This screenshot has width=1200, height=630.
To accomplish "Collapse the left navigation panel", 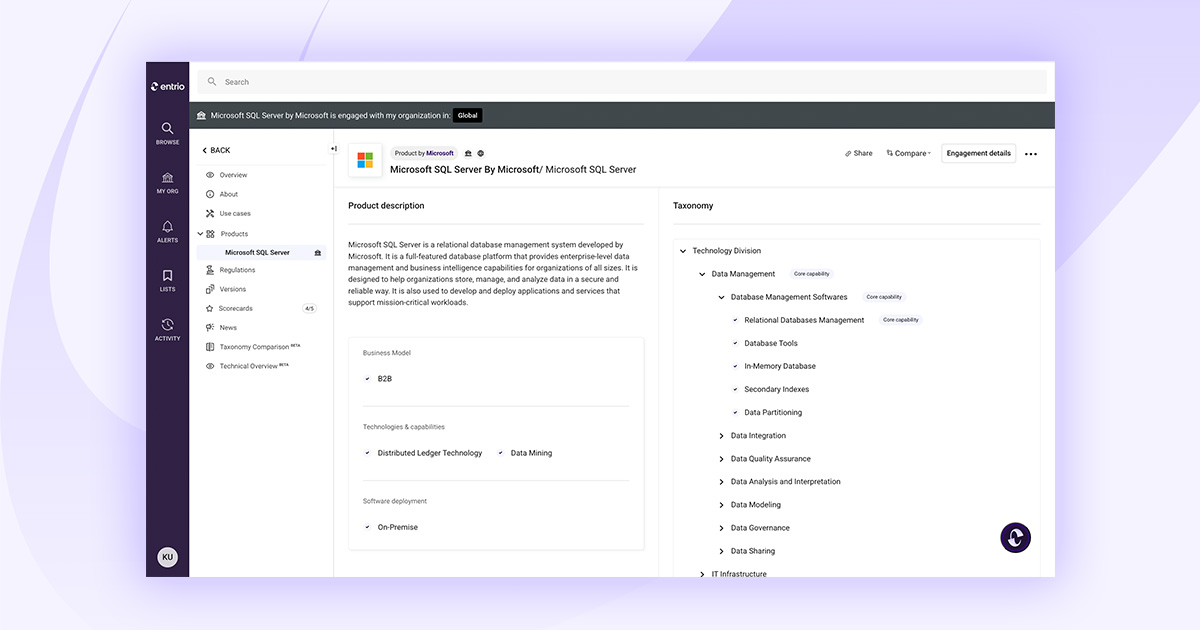I will (x=333, y=149).
